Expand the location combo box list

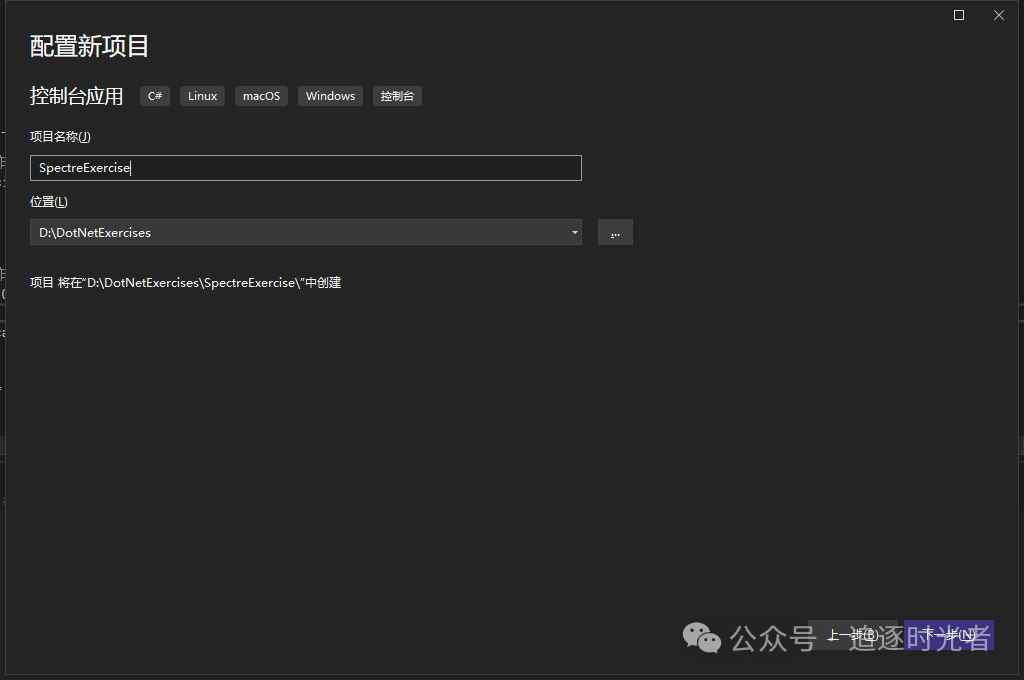click(x=575, y=232)
